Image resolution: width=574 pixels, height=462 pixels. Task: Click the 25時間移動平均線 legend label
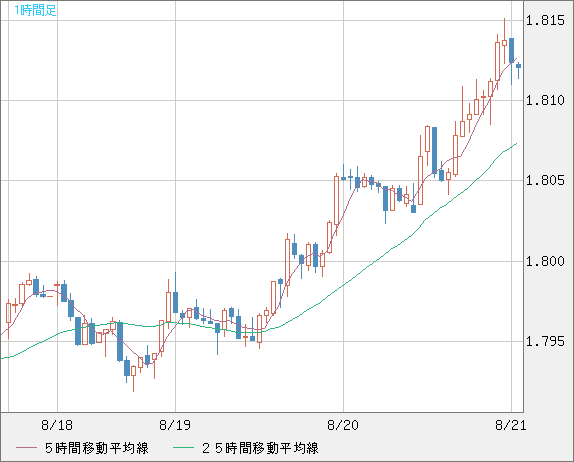(260, 448)
